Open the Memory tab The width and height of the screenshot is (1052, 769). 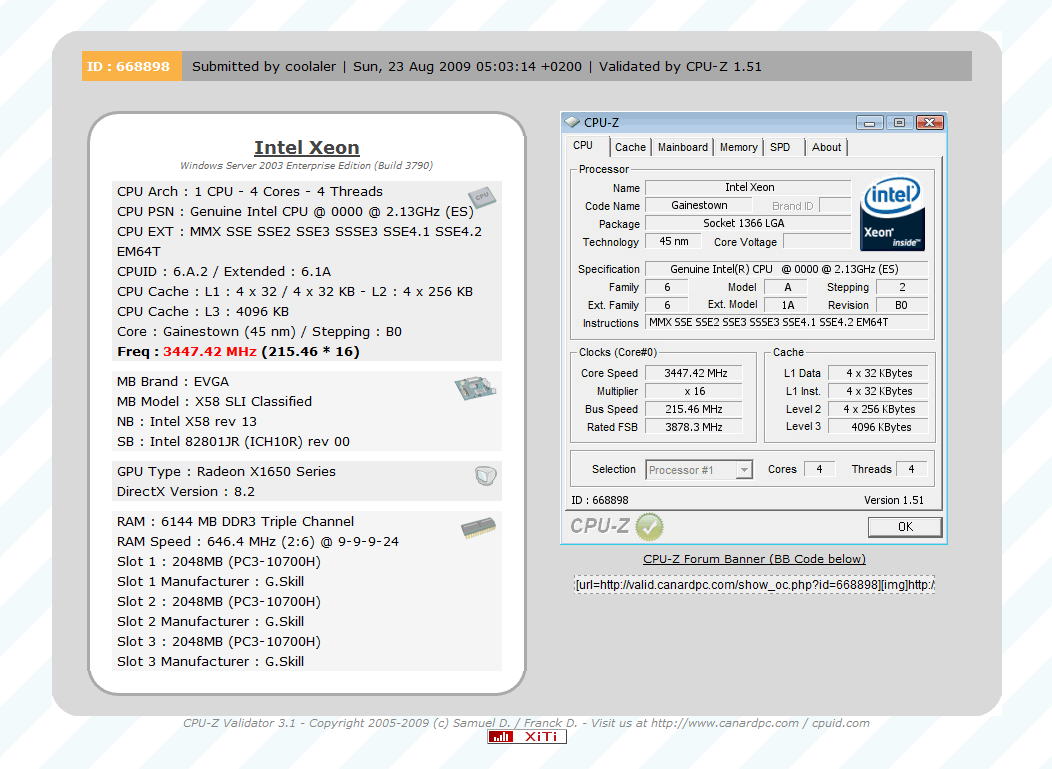coord(738,147)
